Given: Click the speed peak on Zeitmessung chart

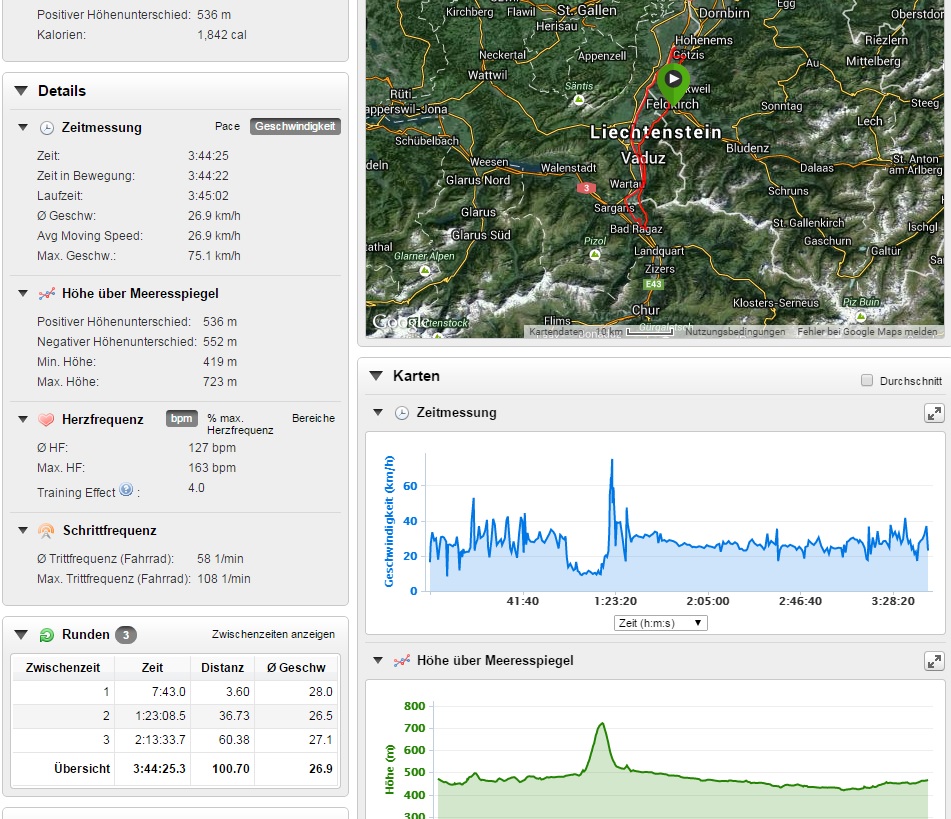Looking at the screenshot, I should tap(611, 461).
